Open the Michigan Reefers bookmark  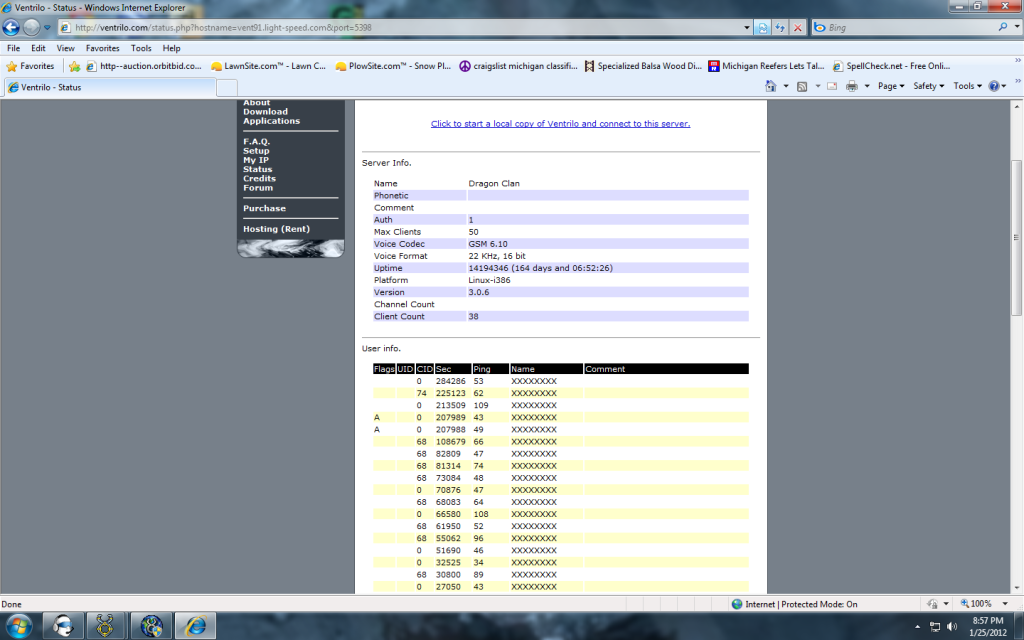point(767,66)
